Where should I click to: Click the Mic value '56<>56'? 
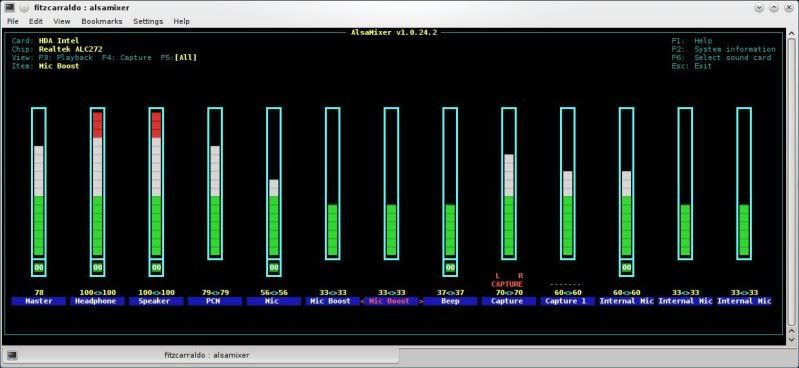pos(274,293)
